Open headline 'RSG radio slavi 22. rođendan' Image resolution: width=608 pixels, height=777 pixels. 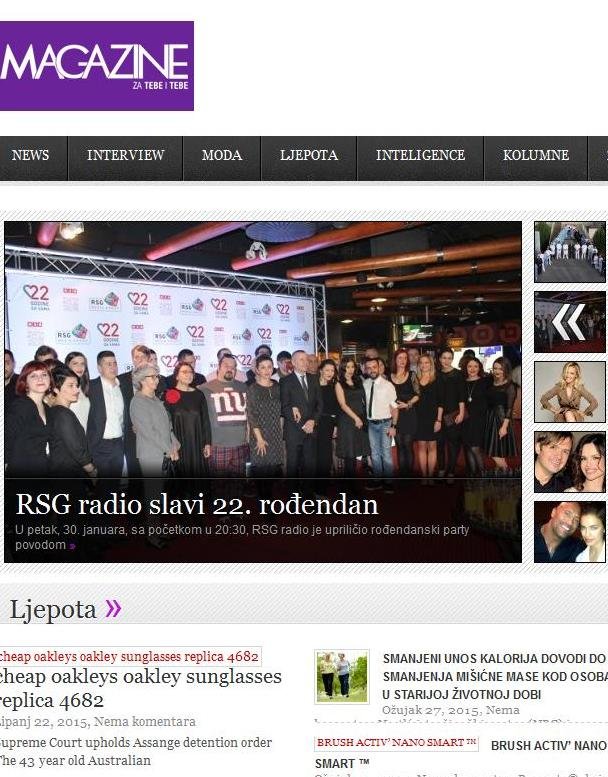tap(197, 504)
